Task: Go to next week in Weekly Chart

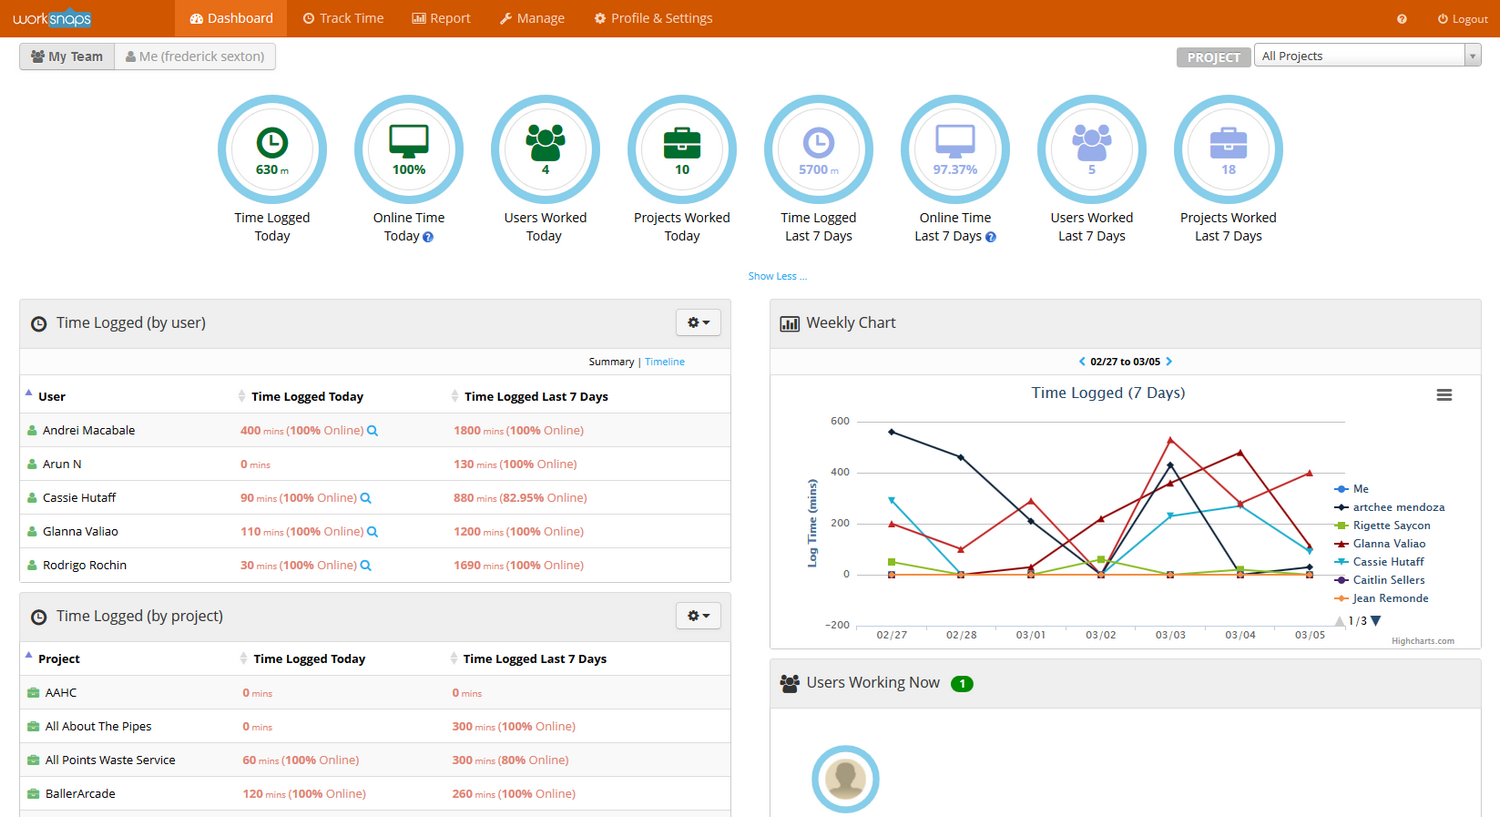Action: (1169, 362)
